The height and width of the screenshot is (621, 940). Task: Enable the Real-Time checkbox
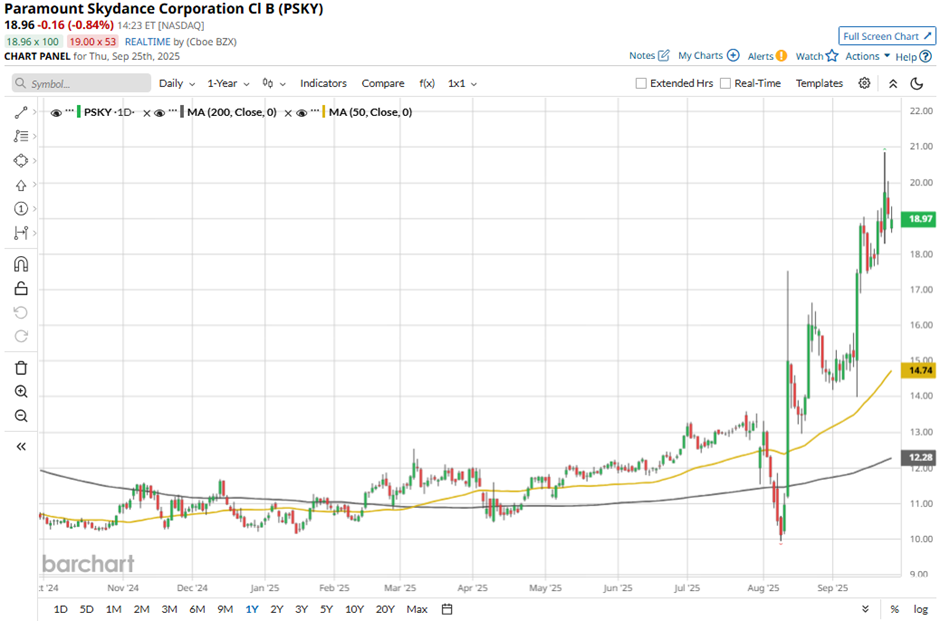[725, 83]
